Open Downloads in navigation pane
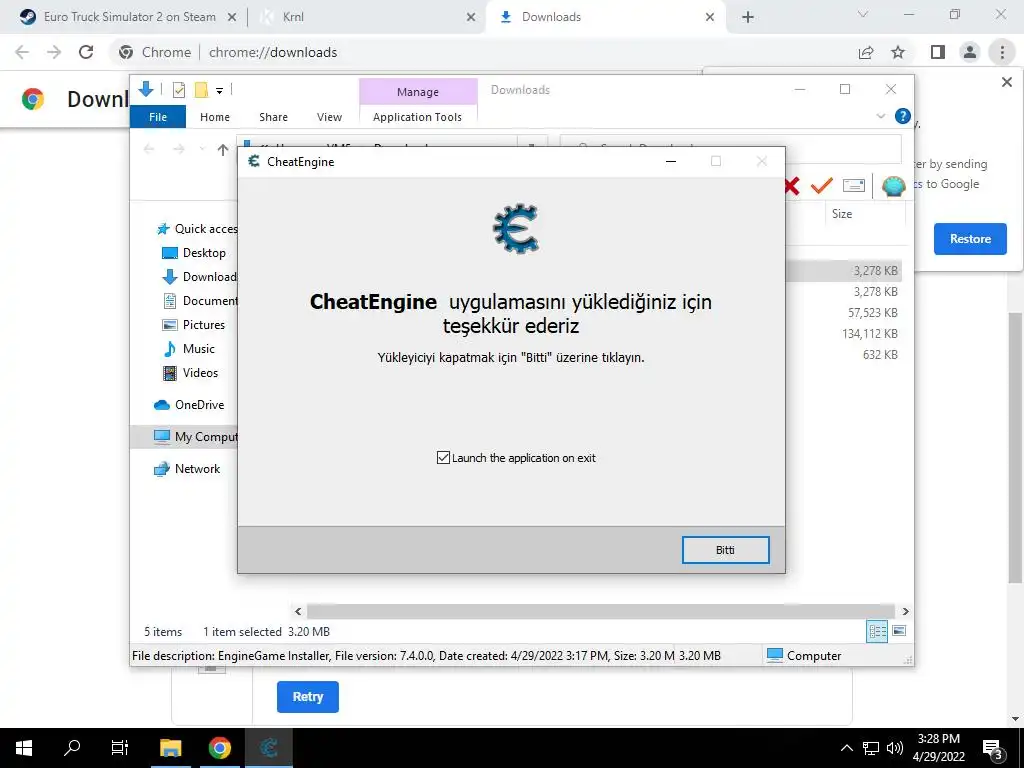Viewport: 1024px width, 768px height. (x=199, y=277)
